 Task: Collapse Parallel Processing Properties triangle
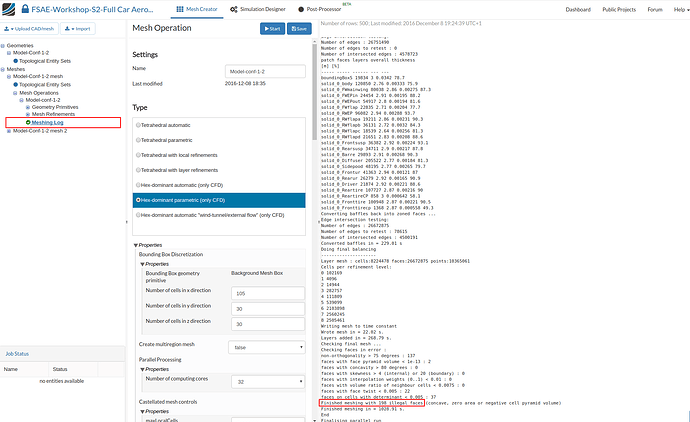[143, 370]
